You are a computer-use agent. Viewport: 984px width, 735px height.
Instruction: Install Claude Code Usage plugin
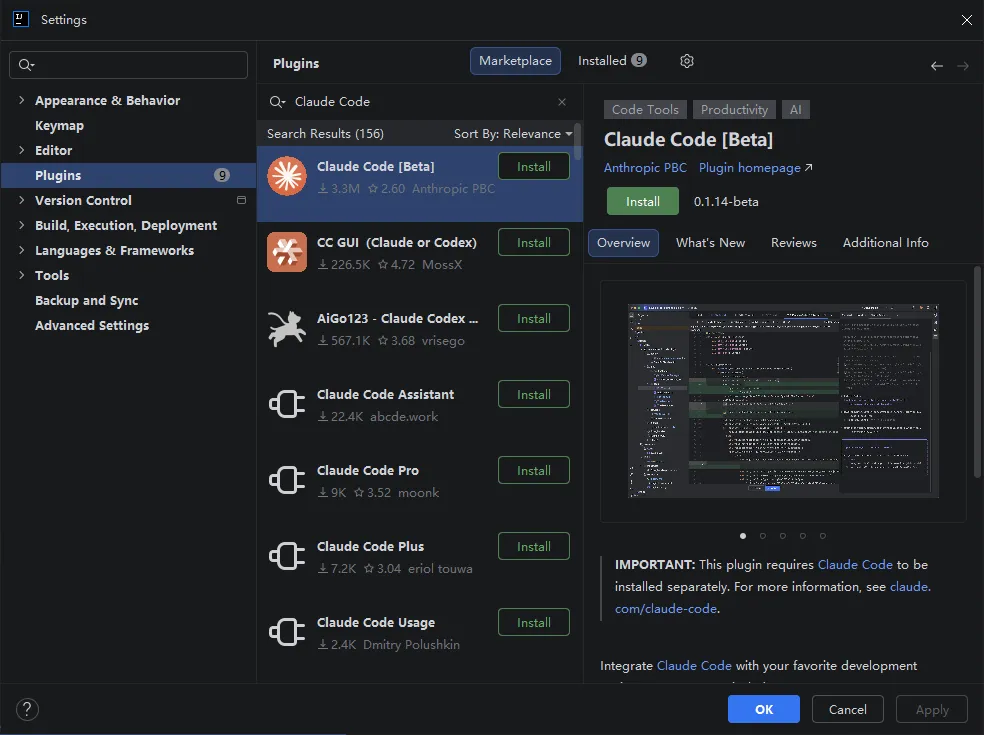coord(534,622)
